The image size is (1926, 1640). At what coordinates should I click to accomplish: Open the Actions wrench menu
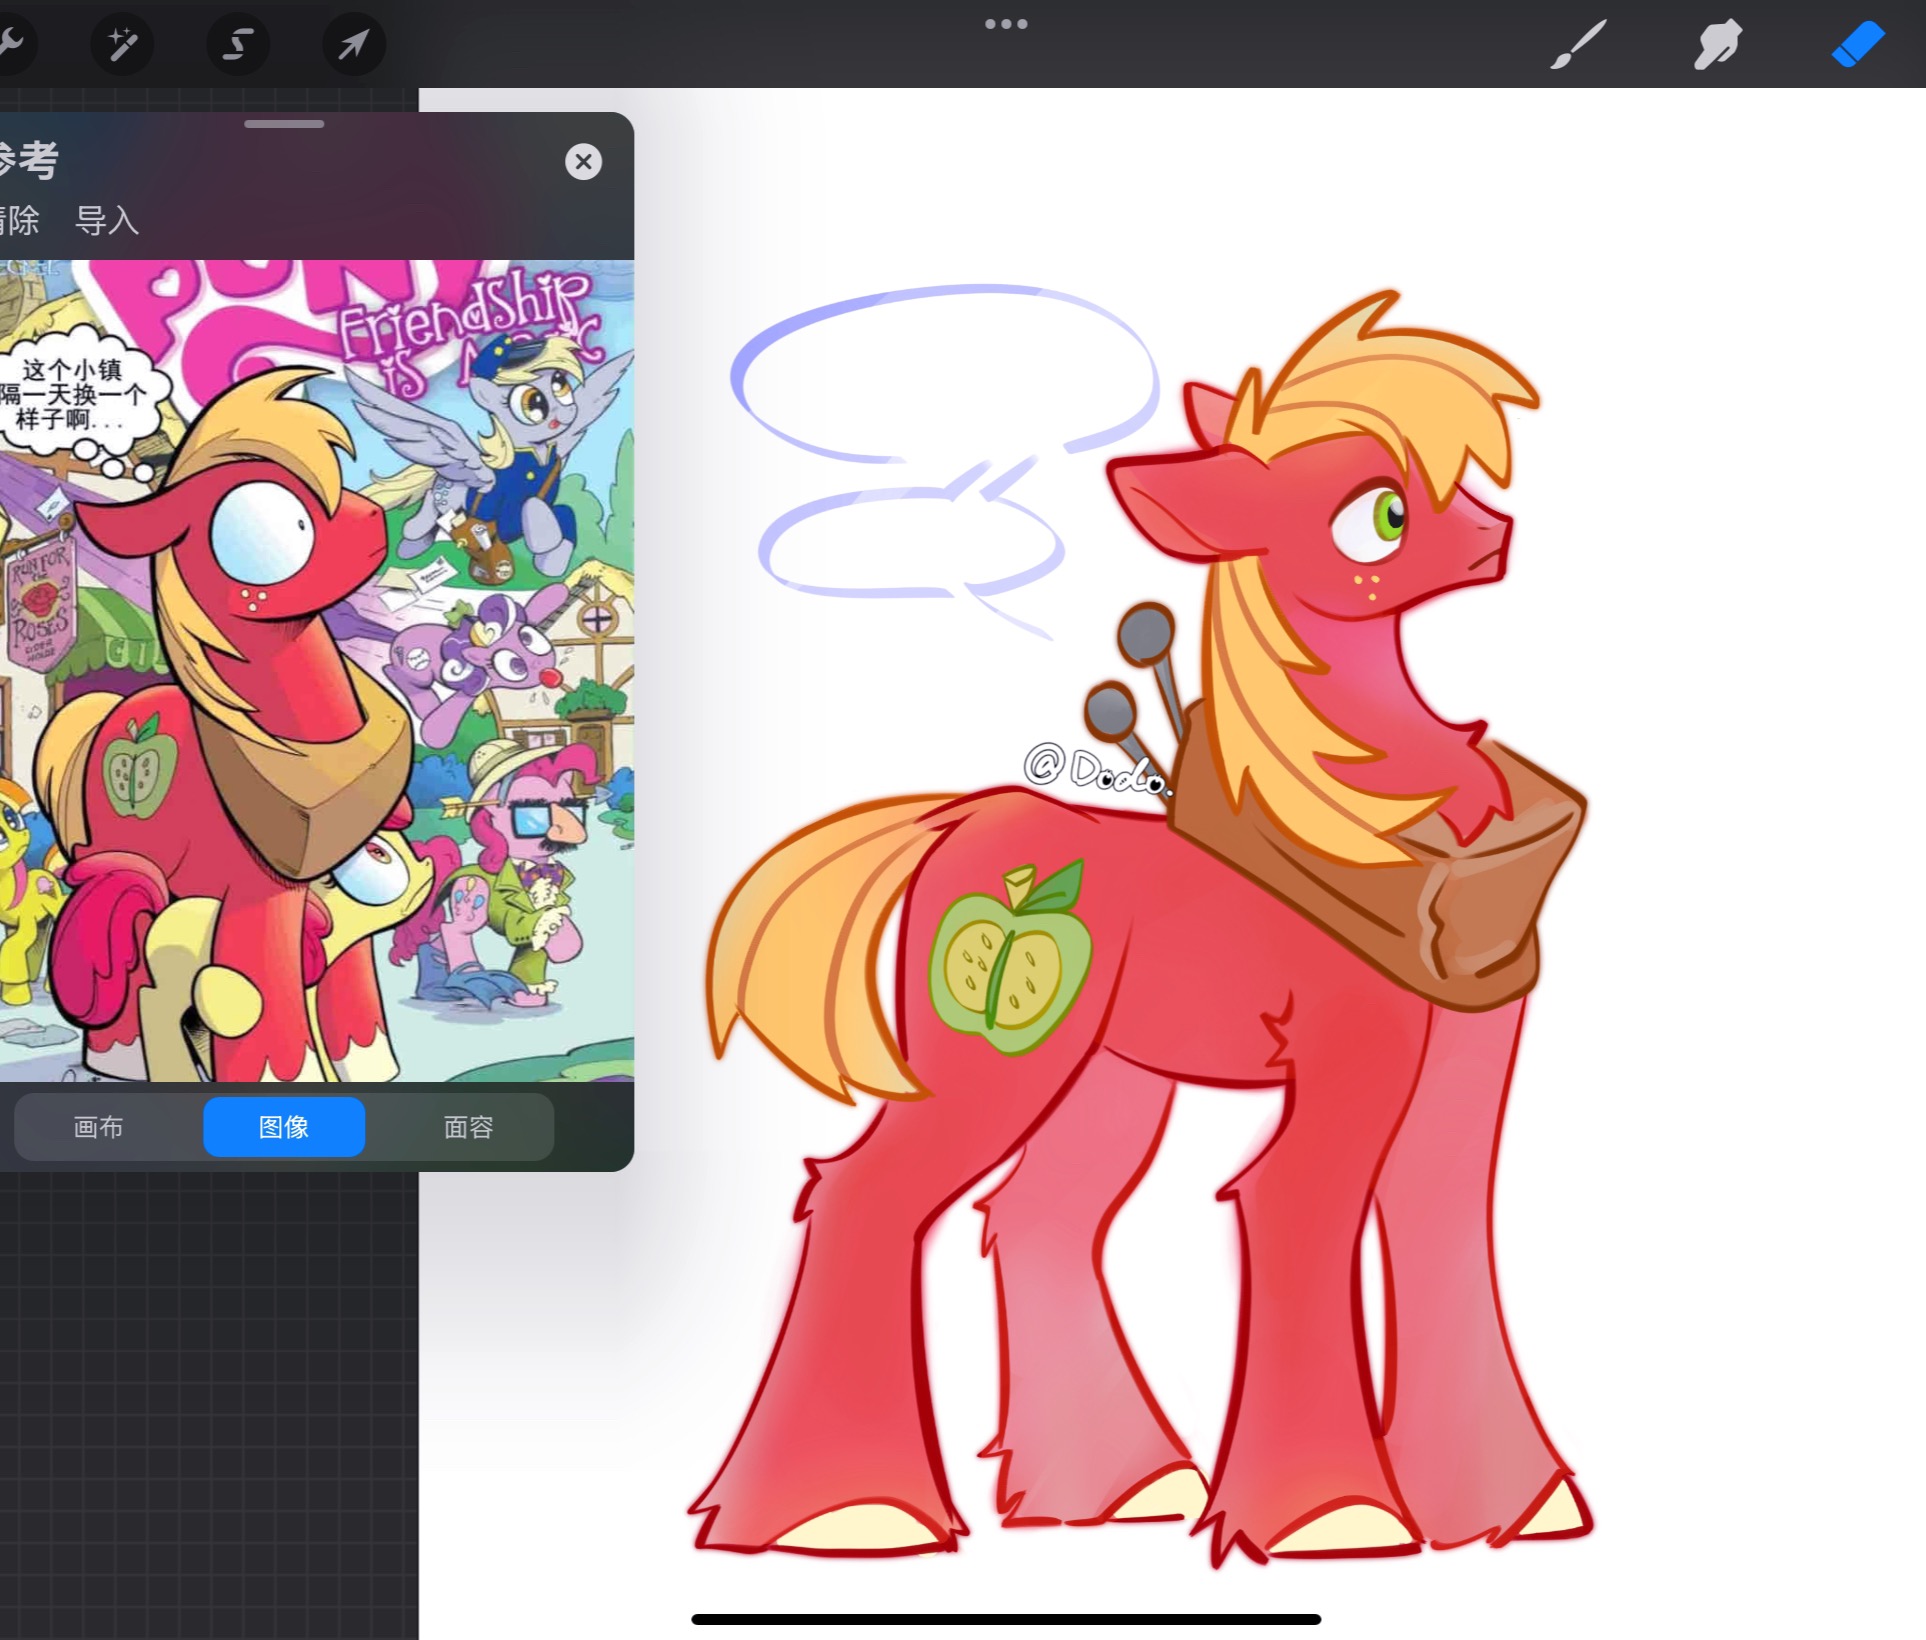(x=10, y=44)
